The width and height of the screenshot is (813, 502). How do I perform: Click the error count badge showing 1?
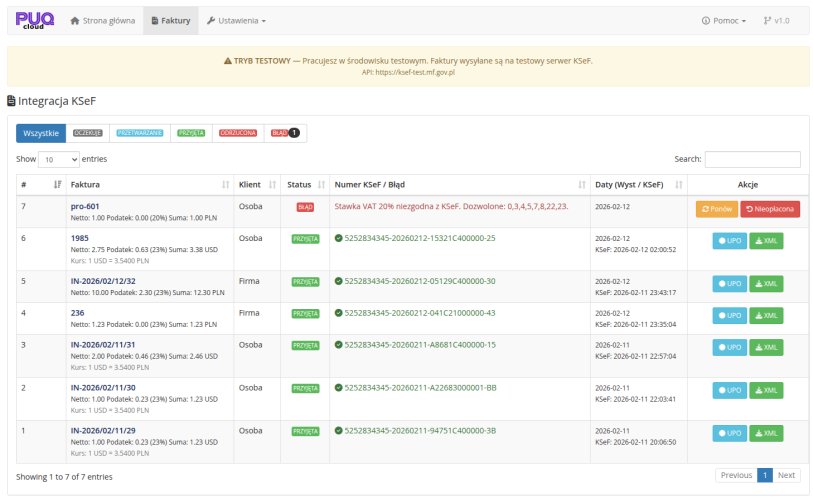point(294,133)
